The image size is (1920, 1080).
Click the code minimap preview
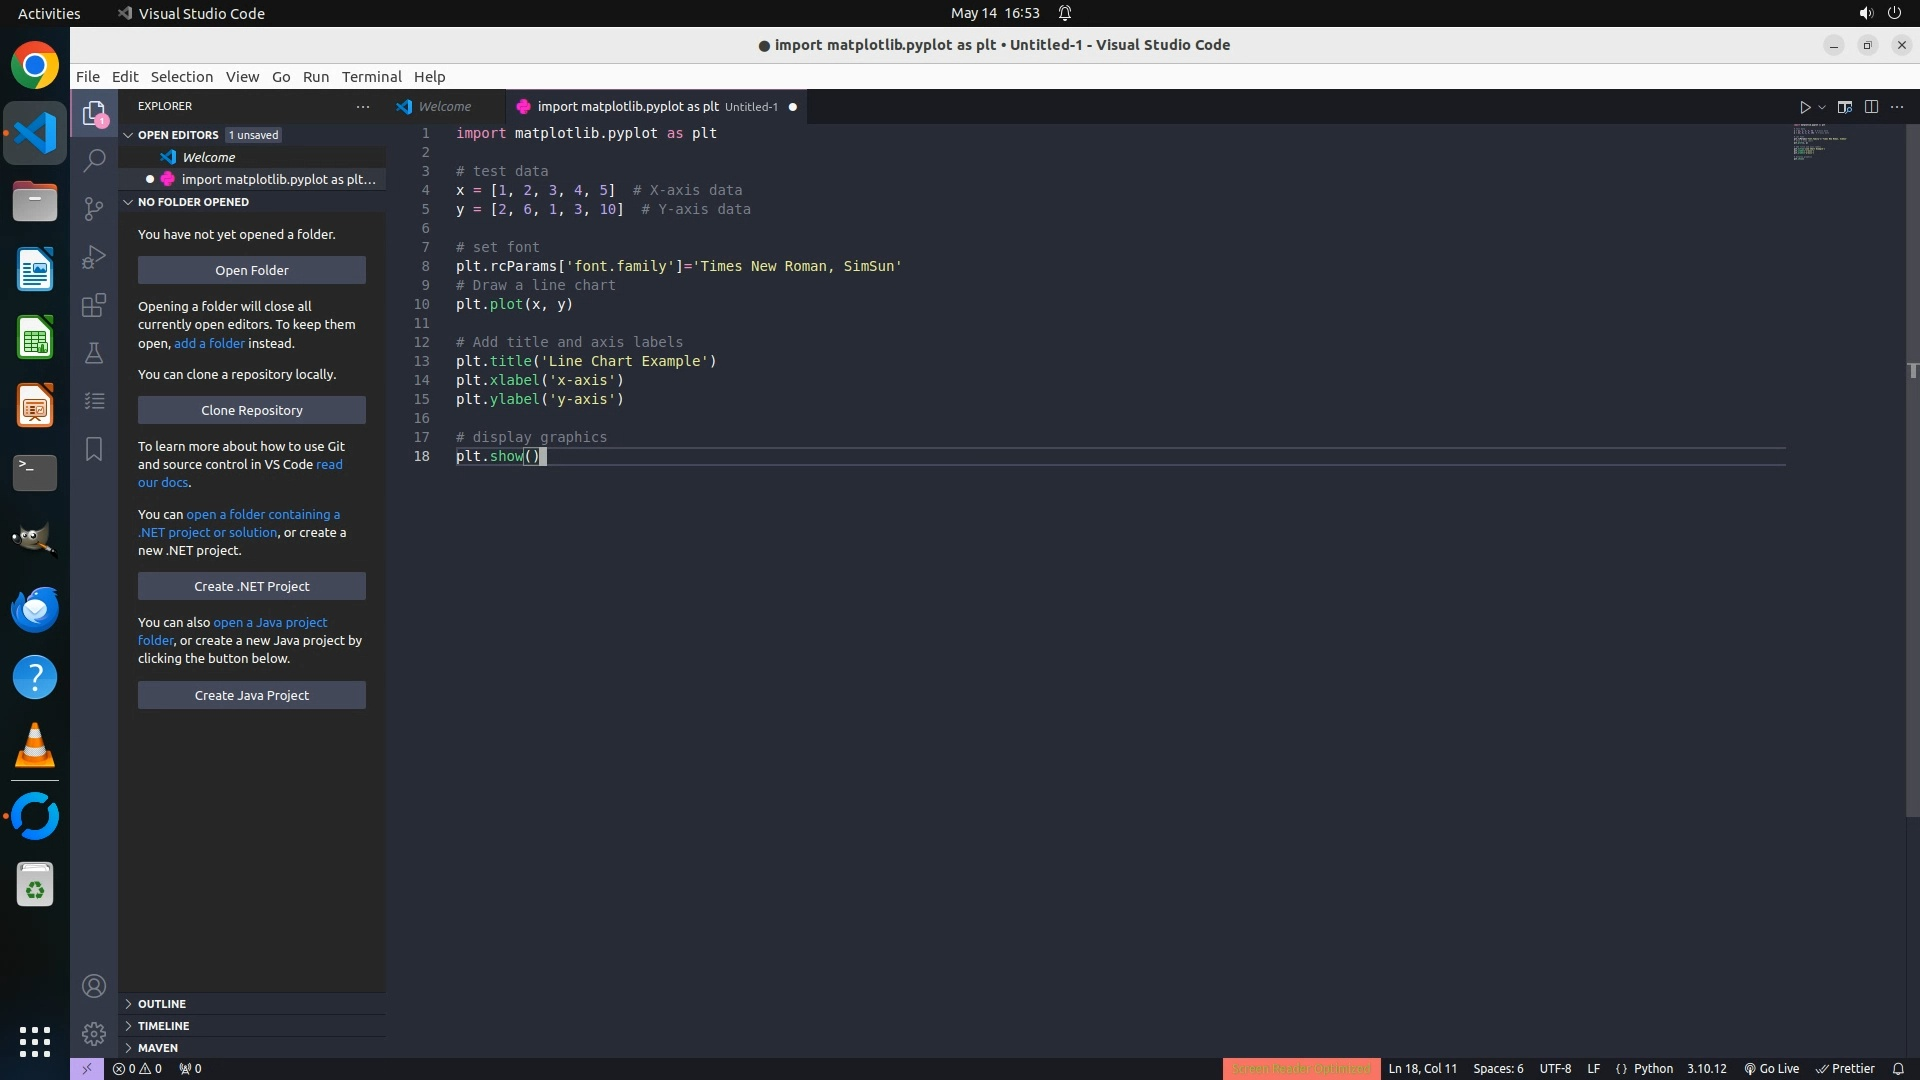(1820, 142)
